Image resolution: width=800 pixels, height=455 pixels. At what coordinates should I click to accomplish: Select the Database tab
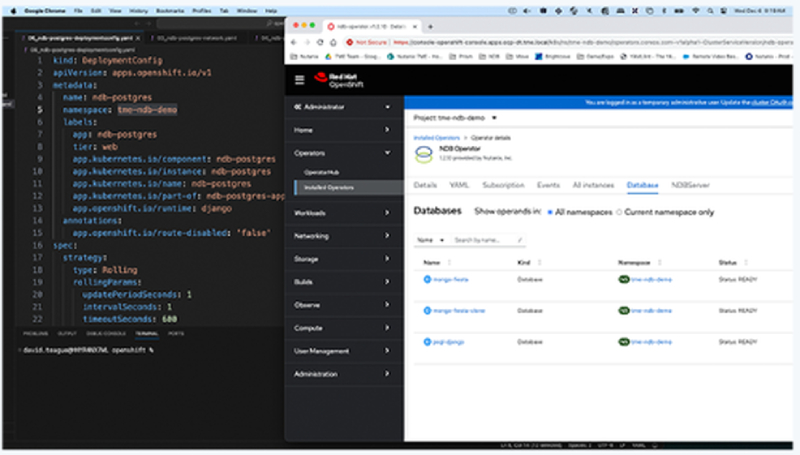(x=642, y=185)
